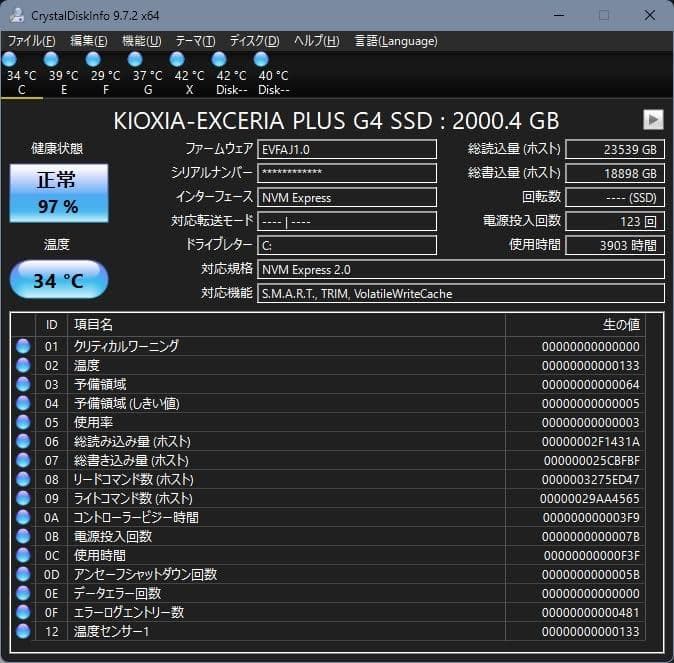Image resolution: width=674 pixels, height=663 pixels.
Task: Click status icon for 0F エラーログエントリー数
Action: point(23,612)
